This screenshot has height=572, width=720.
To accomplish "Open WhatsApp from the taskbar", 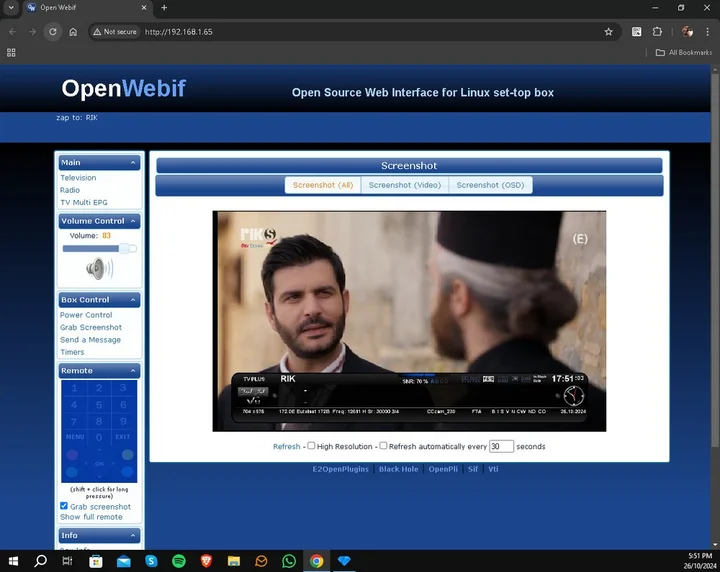I will [x=289, y=561].
